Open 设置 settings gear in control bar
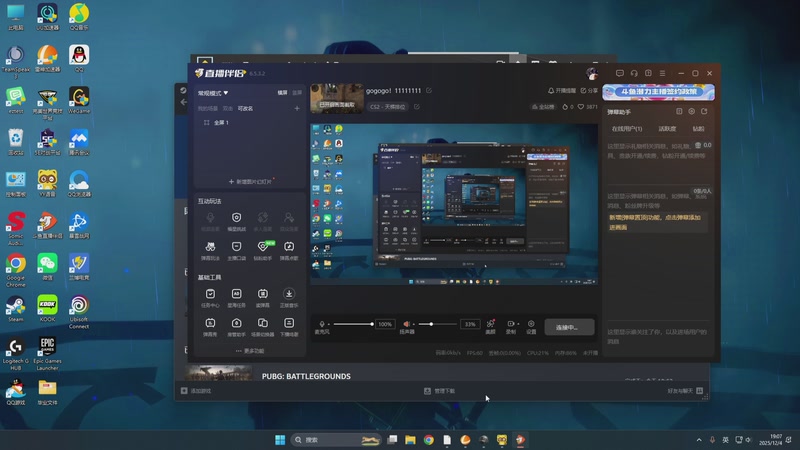The height and width of the screenshot is (450, 800). coord(531,326)
